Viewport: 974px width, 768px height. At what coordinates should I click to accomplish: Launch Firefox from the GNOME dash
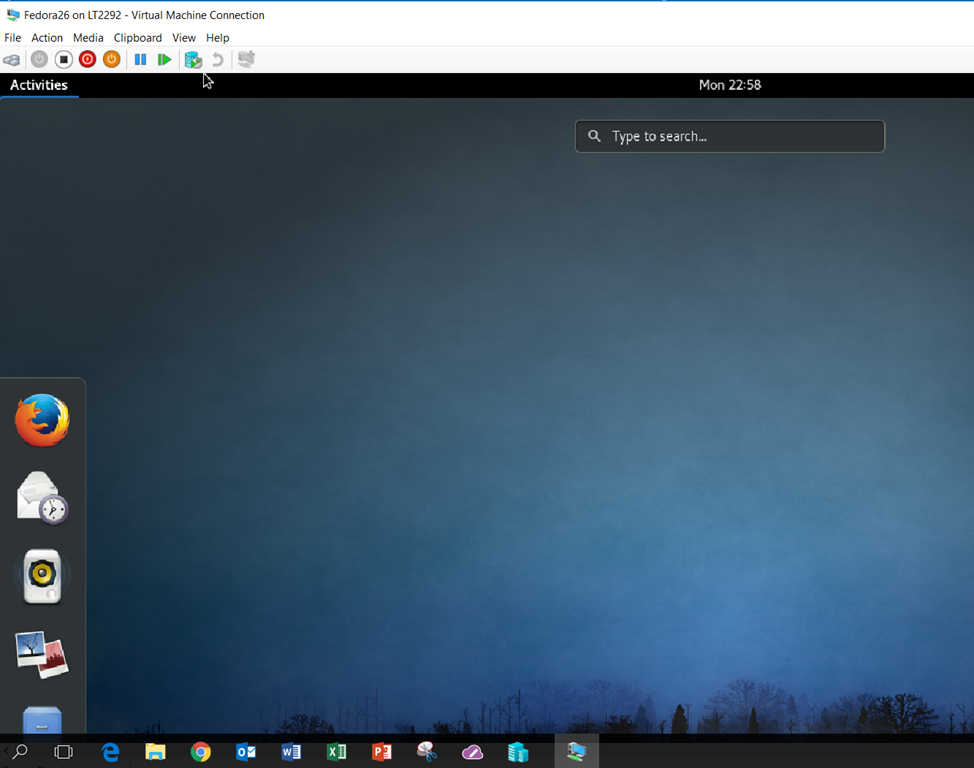click(x=42, y=420)
